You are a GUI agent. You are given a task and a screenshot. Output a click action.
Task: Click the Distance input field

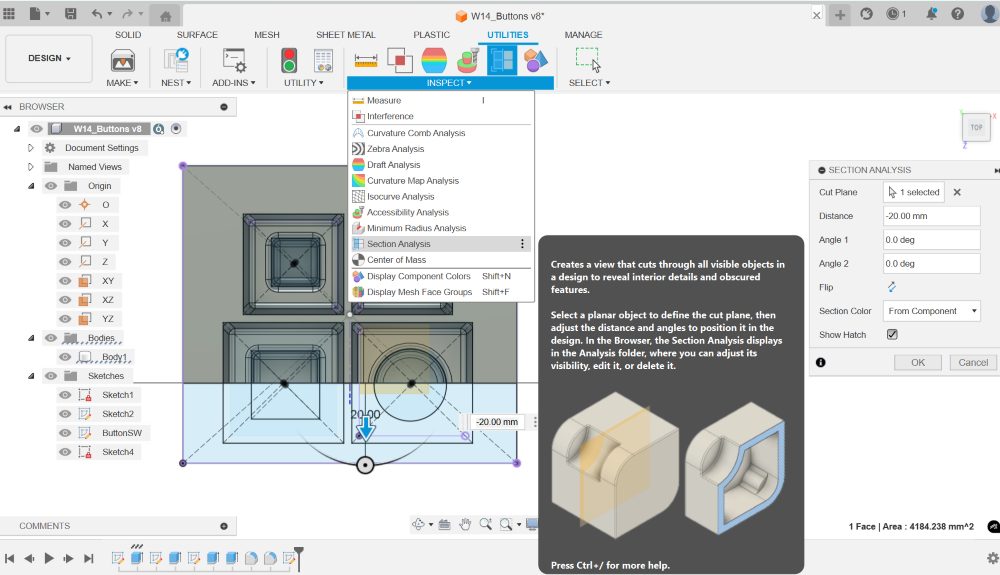[932, 216]
